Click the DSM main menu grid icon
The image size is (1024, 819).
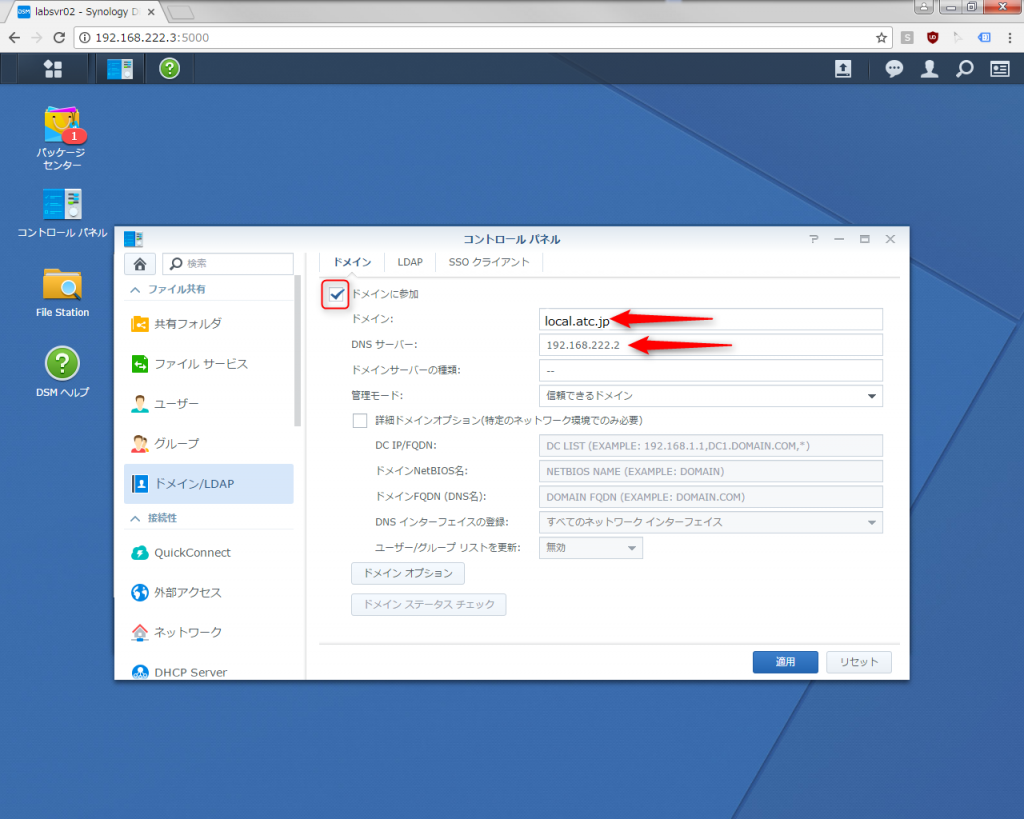pyautogui.click(x=53, y=68)
